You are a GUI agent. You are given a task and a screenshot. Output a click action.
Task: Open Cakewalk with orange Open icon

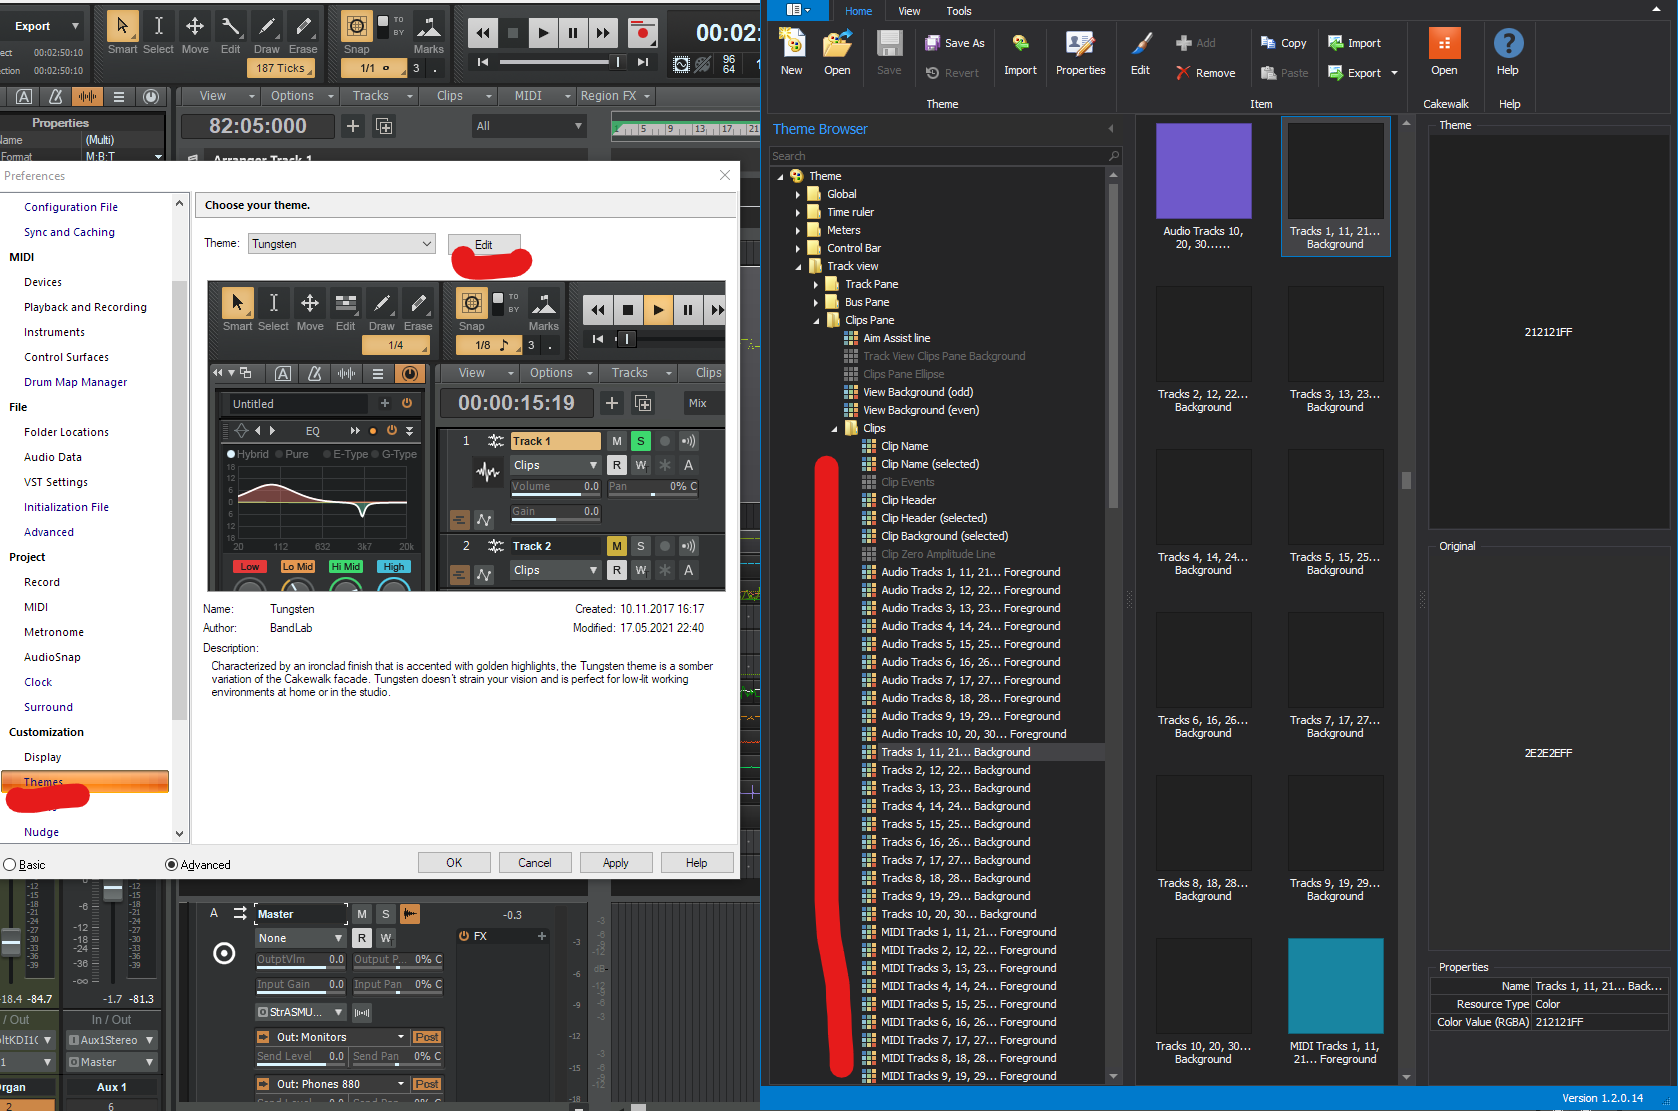(1444, 52)
